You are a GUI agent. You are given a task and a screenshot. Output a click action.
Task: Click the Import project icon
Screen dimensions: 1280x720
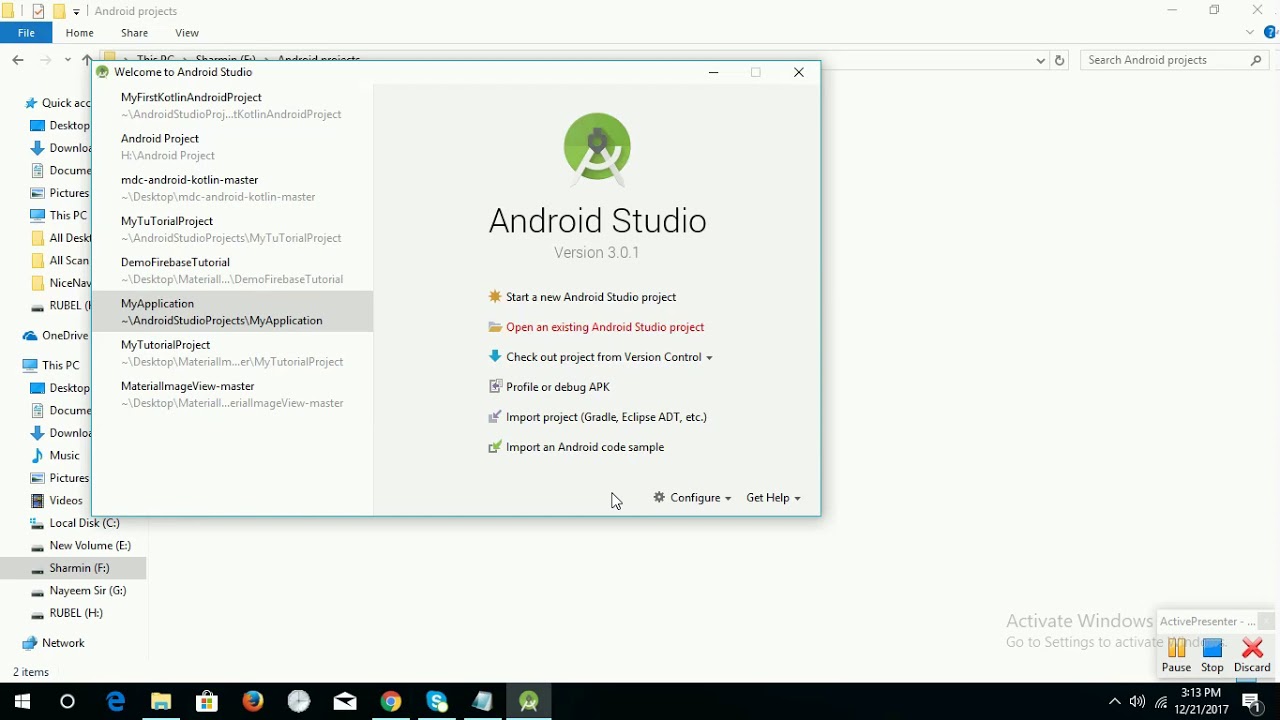tap(494, 417)
